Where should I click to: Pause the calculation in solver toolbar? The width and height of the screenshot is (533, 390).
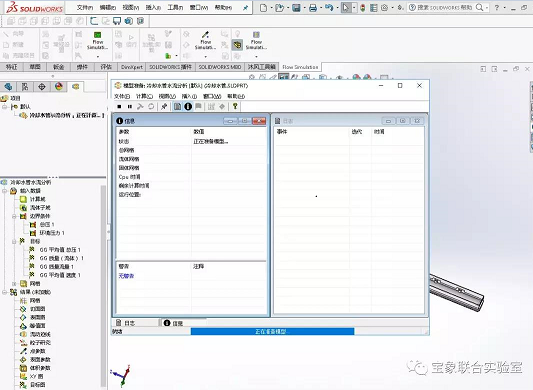coord(130,106)
